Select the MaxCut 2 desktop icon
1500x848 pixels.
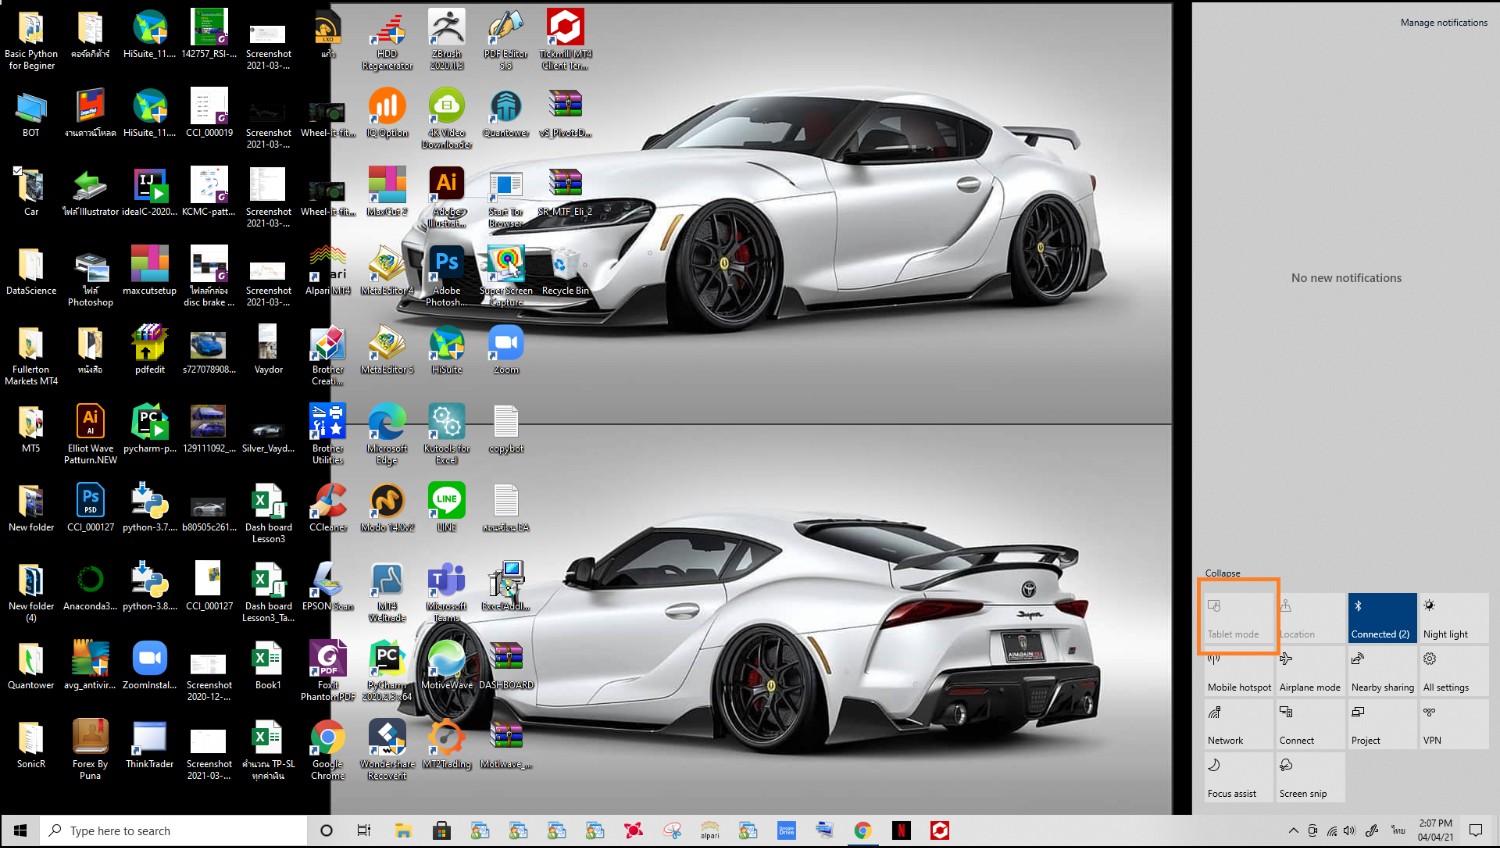(x=387, y=191)
